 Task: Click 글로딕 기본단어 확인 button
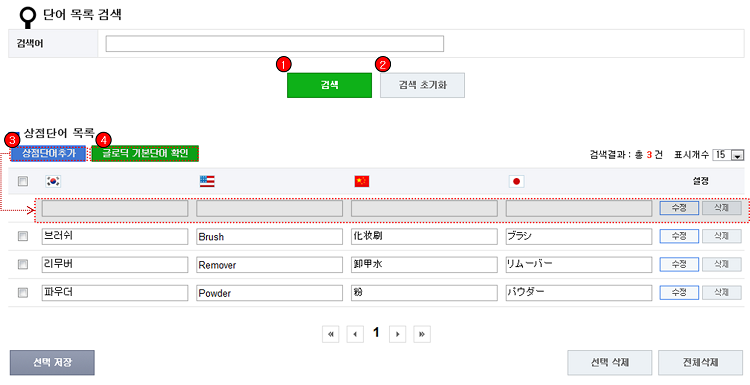tap(145, 154)
